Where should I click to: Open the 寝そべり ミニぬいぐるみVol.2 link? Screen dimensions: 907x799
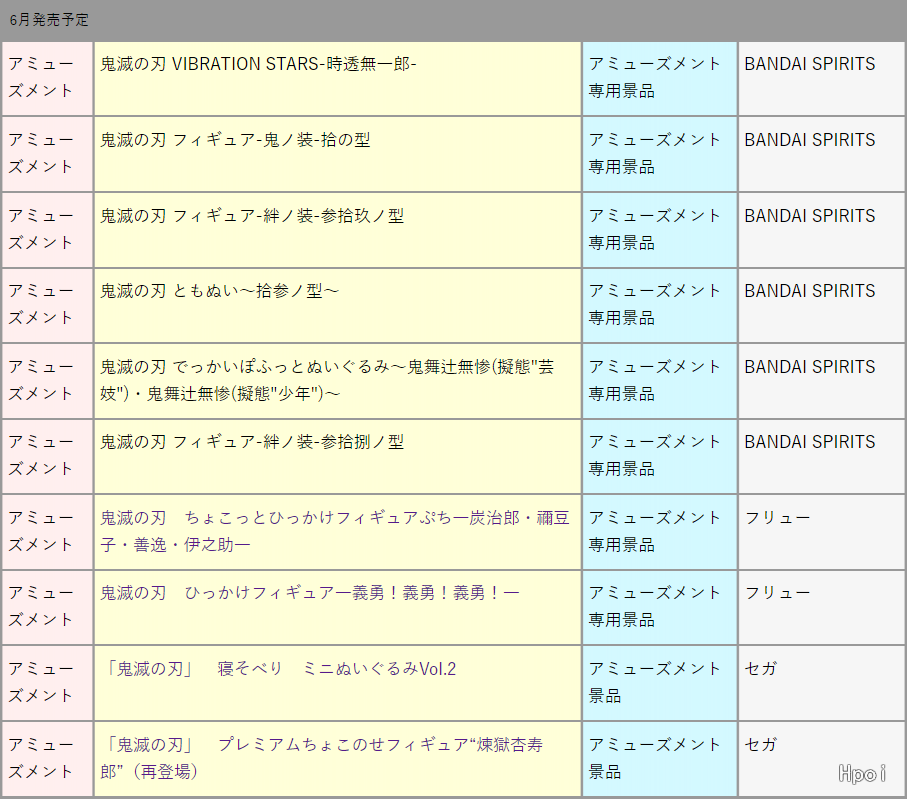[281, 669]
